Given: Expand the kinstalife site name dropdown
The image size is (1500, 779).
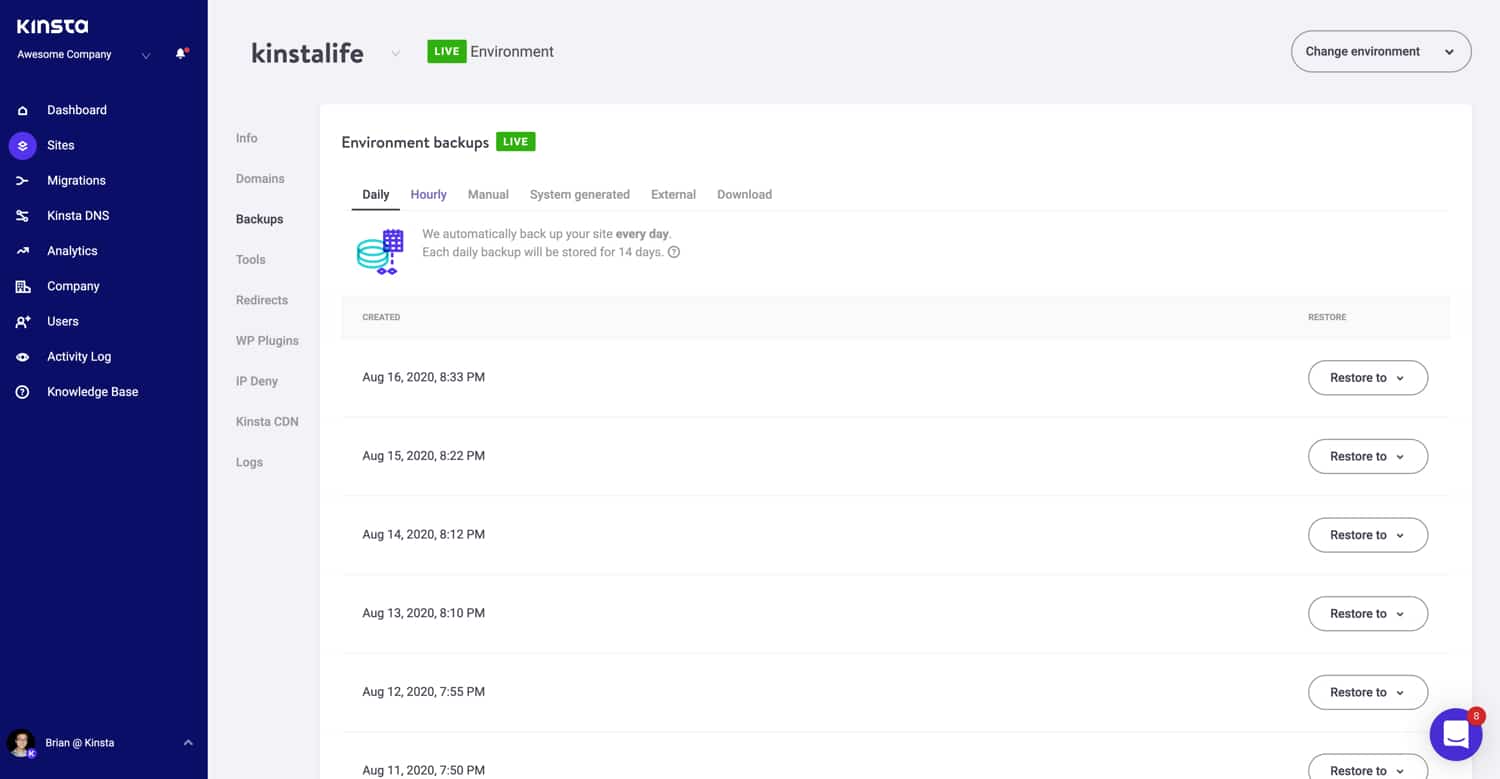Looking at the screenshot, I should point(395,53).
